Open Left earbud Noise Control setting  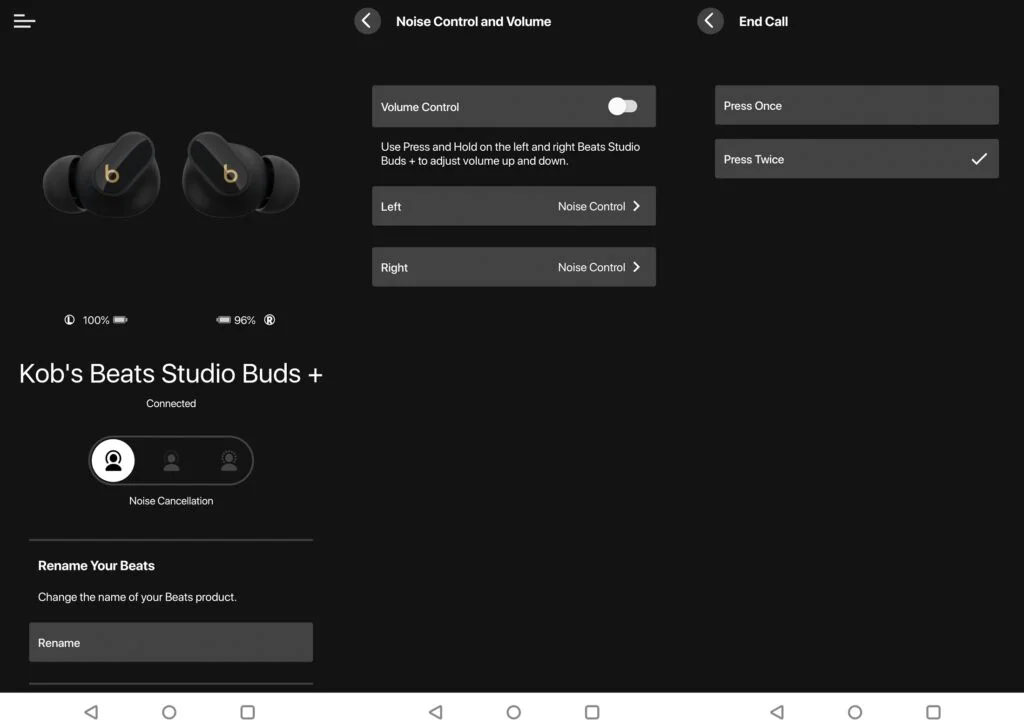[x=514, y=206]
